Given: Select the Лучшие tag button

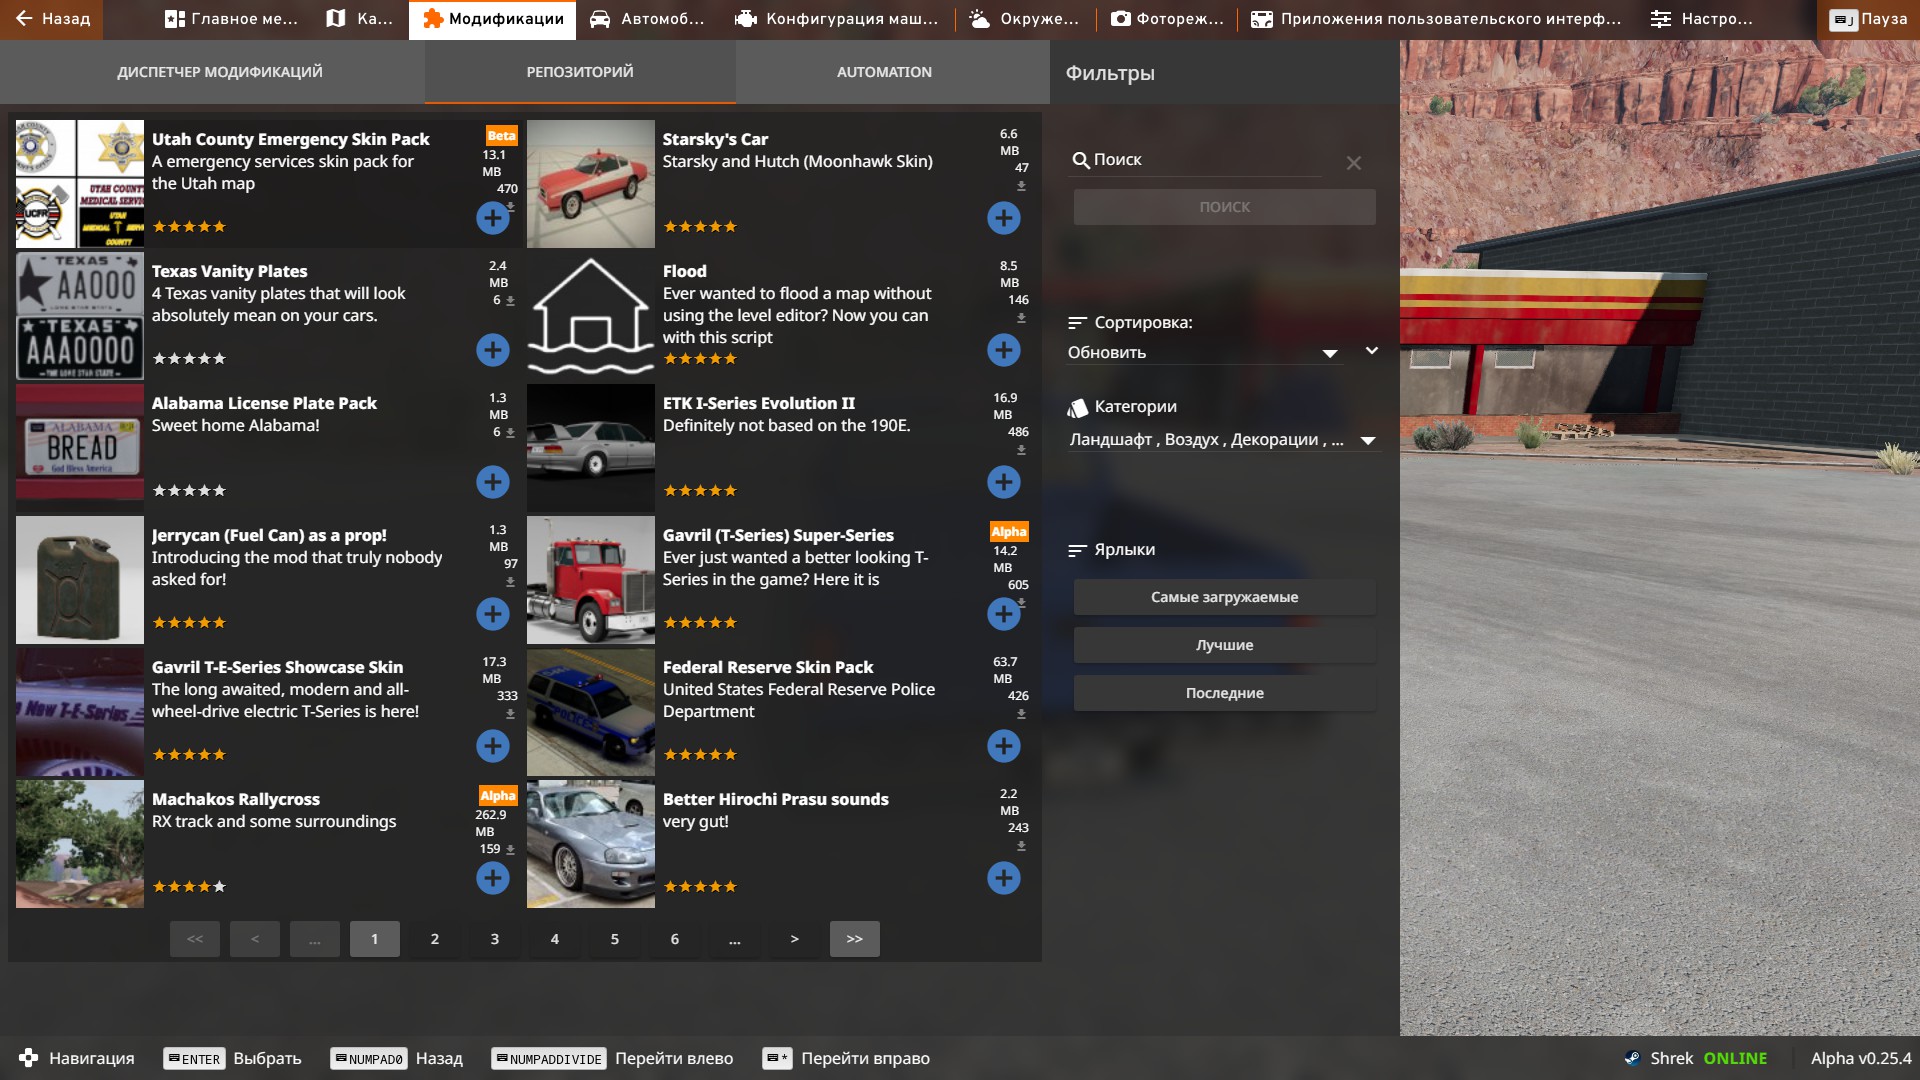Looking at the screenshot, I should (x=1224, y=645).
